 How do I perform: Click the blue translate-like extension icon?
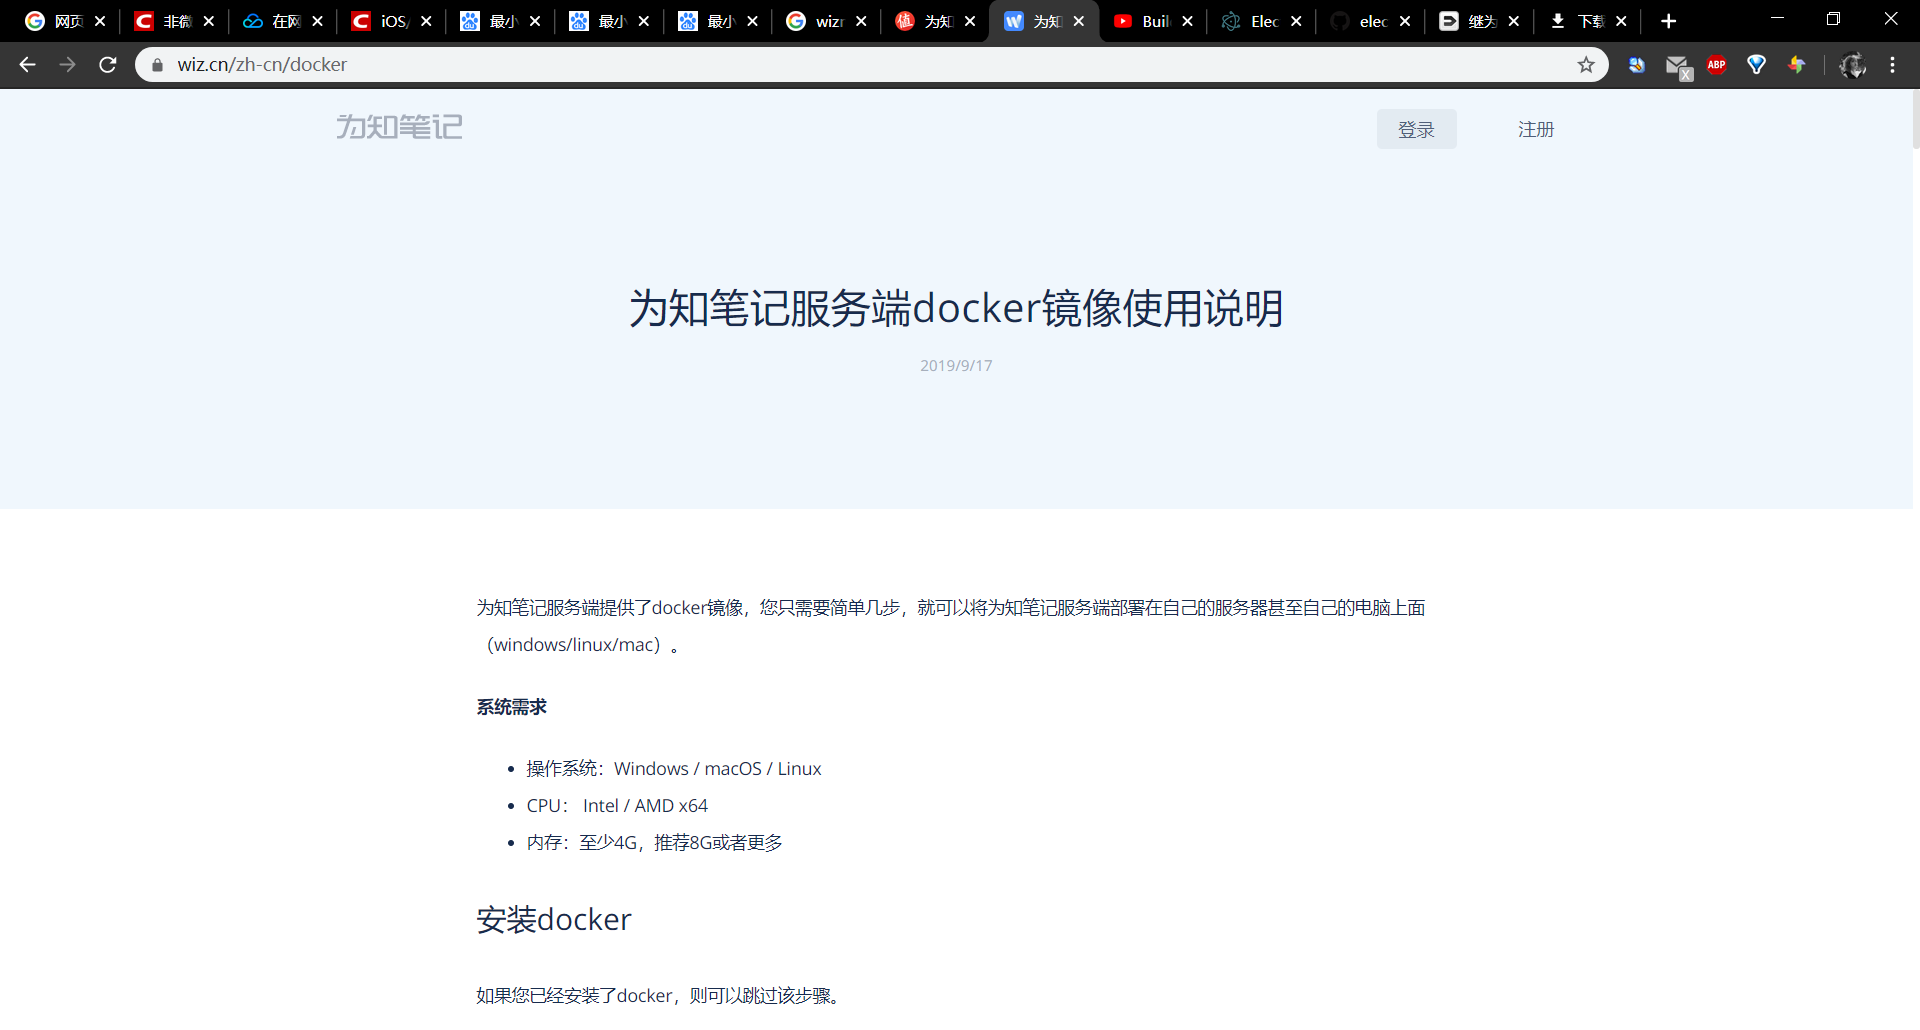(1637, 65)
